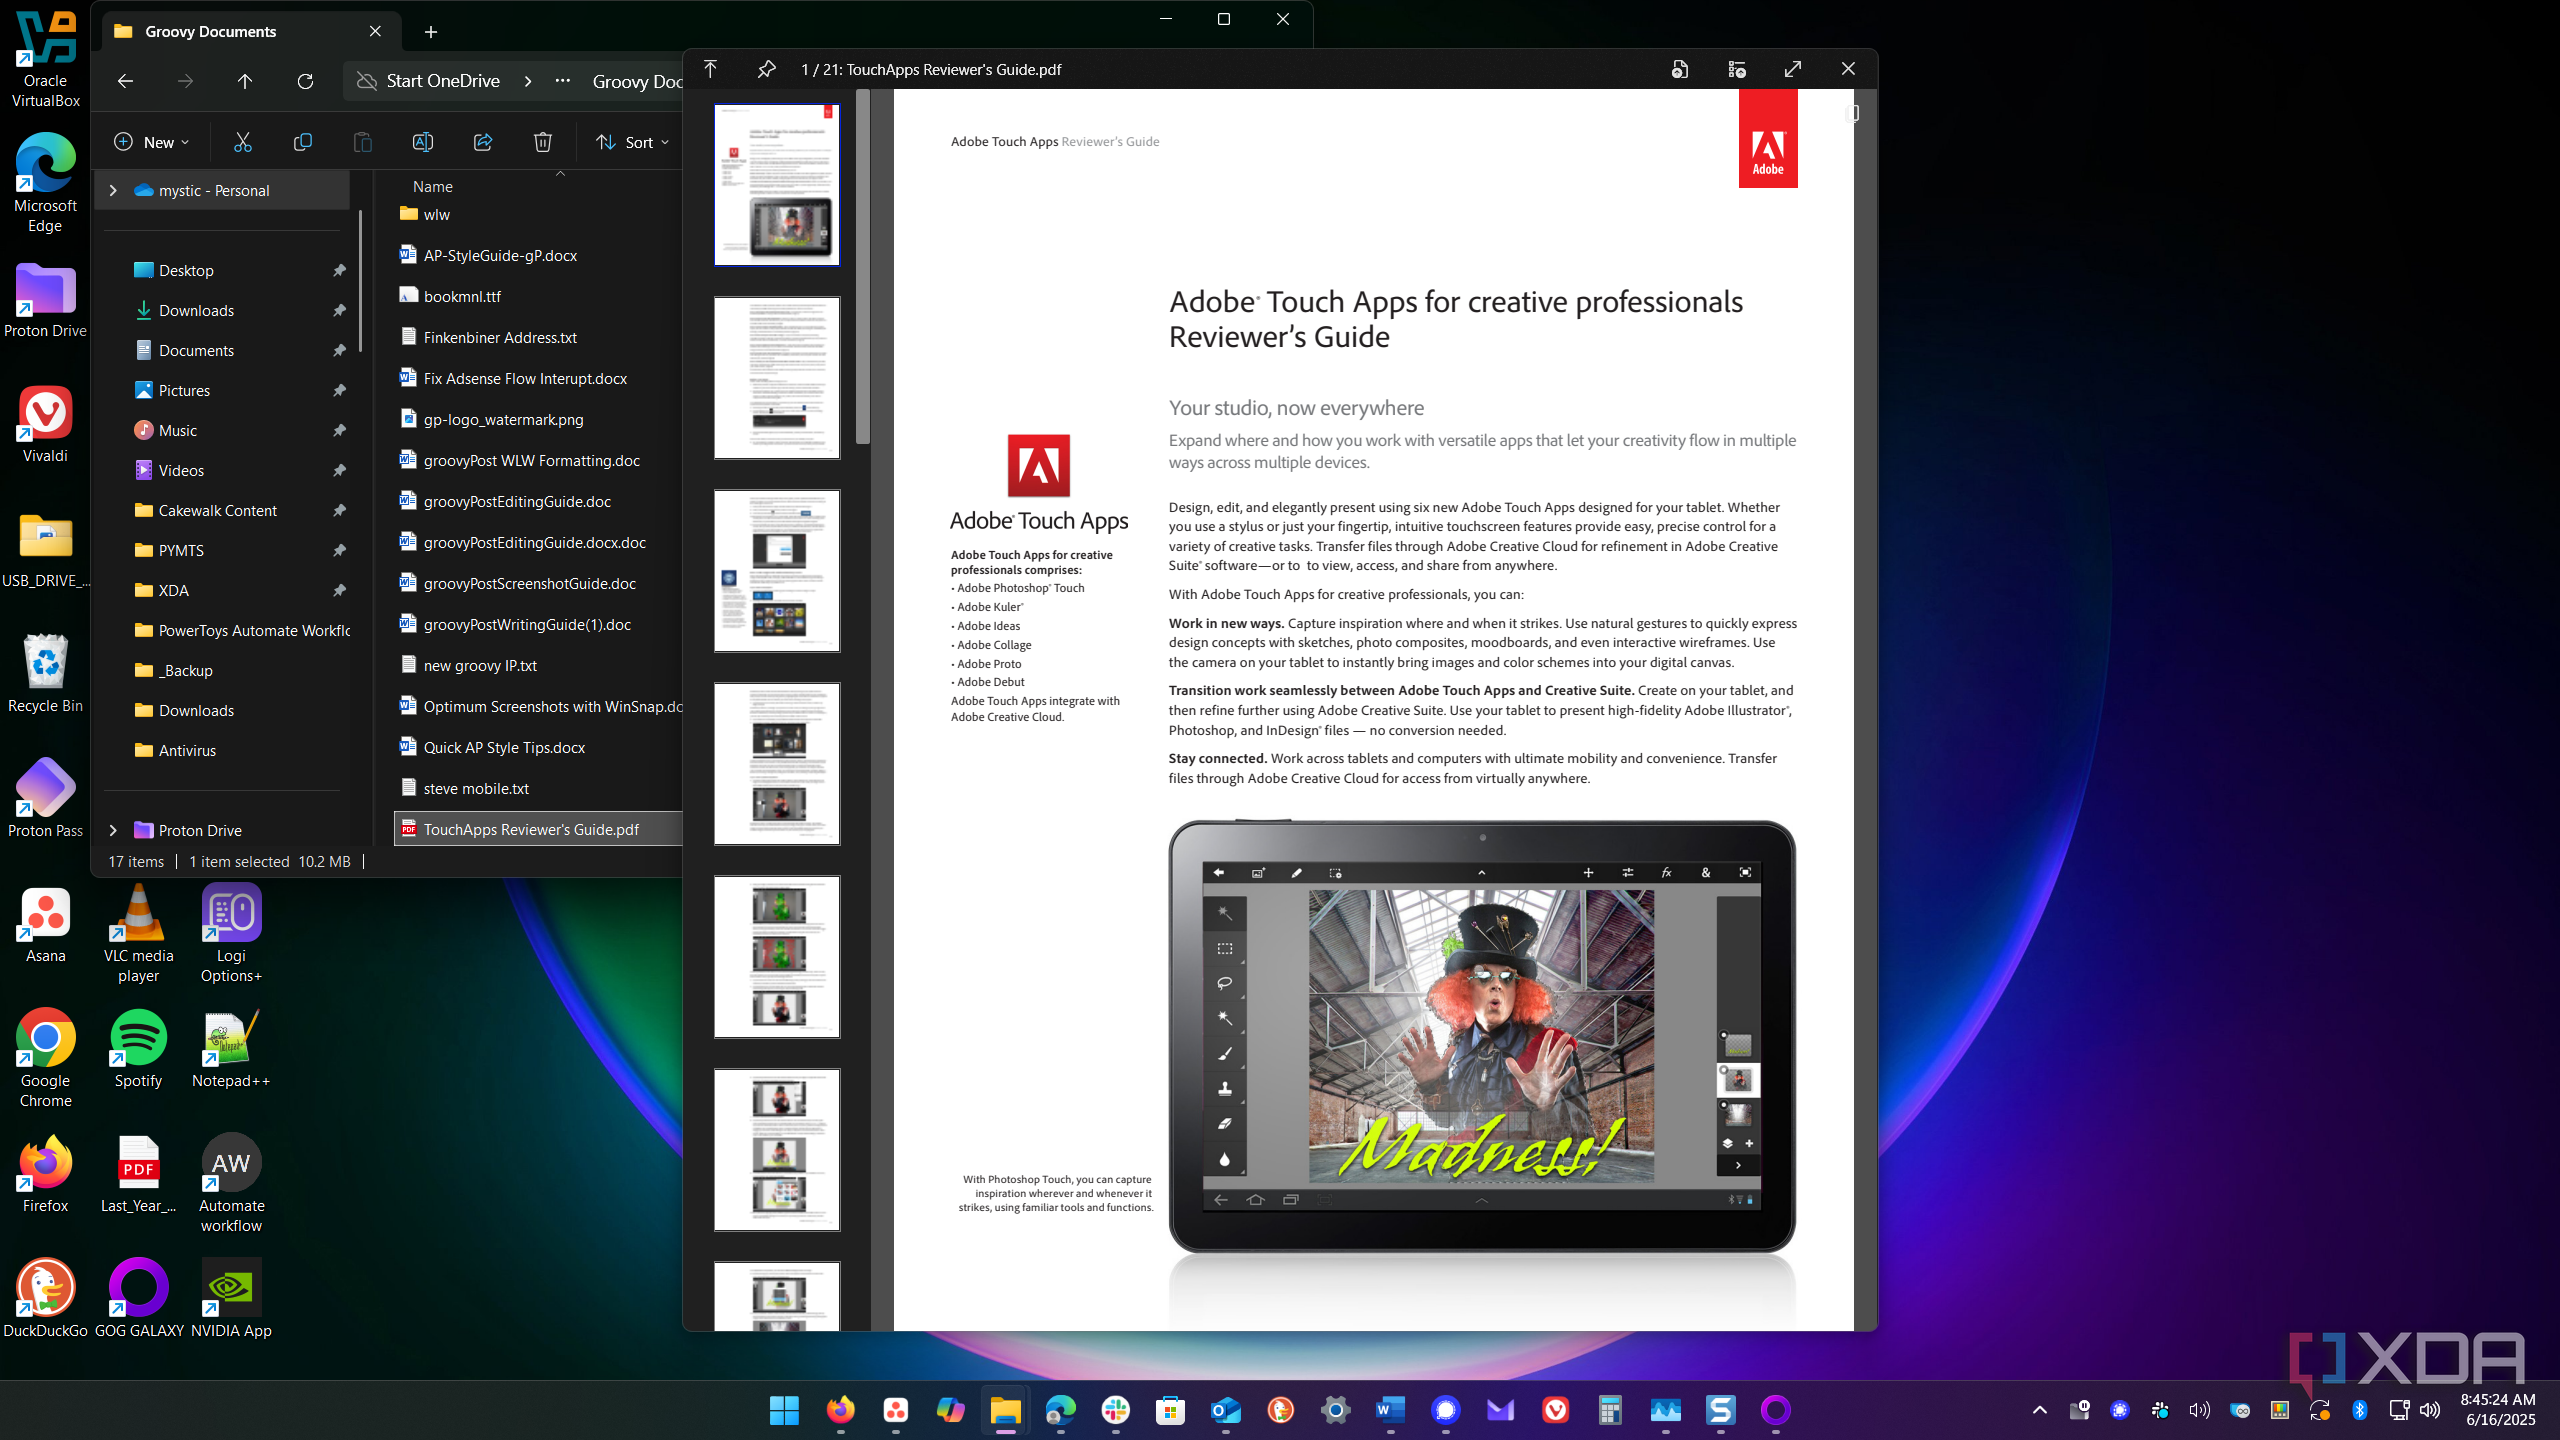Toggle the pin next to XDA folder

339,590
